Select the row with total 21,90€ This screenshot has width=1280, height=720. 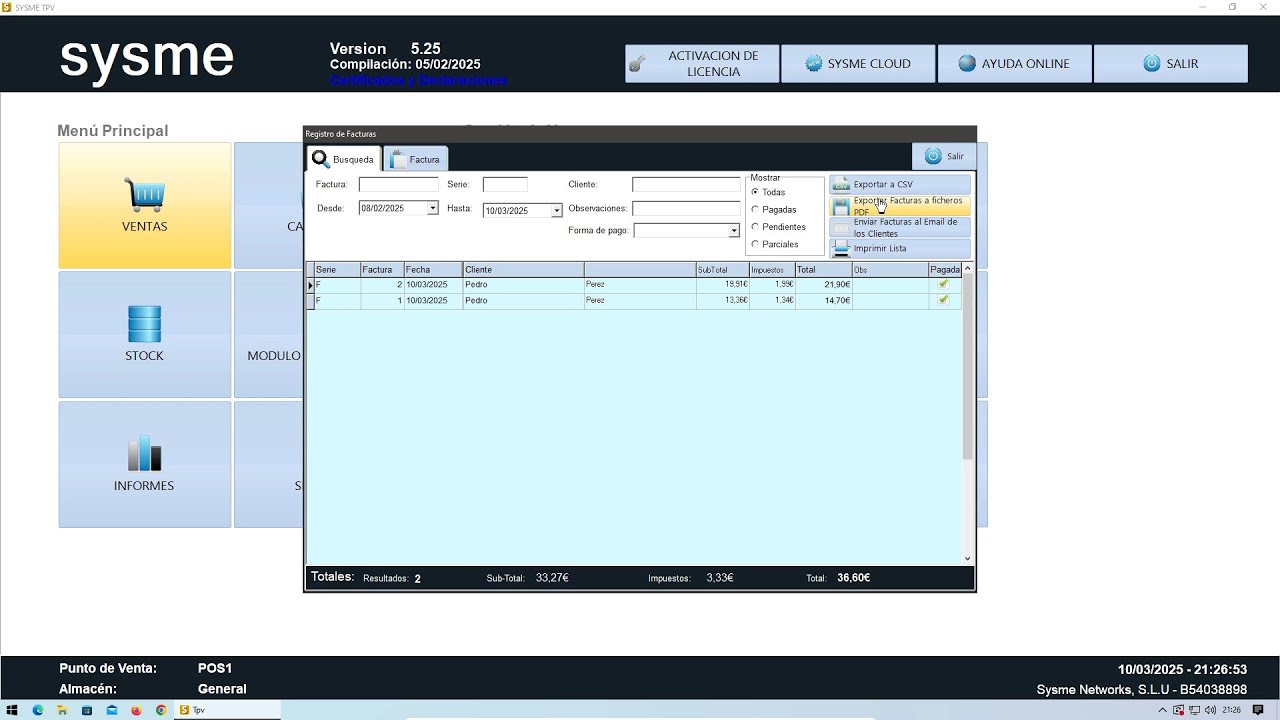click(x=634, y=285)
